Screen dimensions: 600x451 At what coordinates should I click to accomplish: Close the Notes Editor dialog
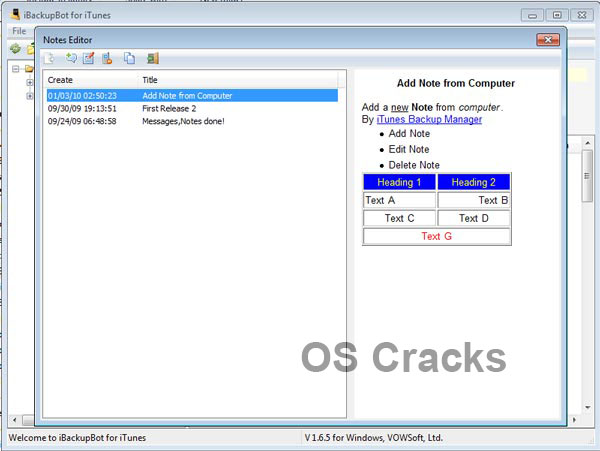pos(548,39)
